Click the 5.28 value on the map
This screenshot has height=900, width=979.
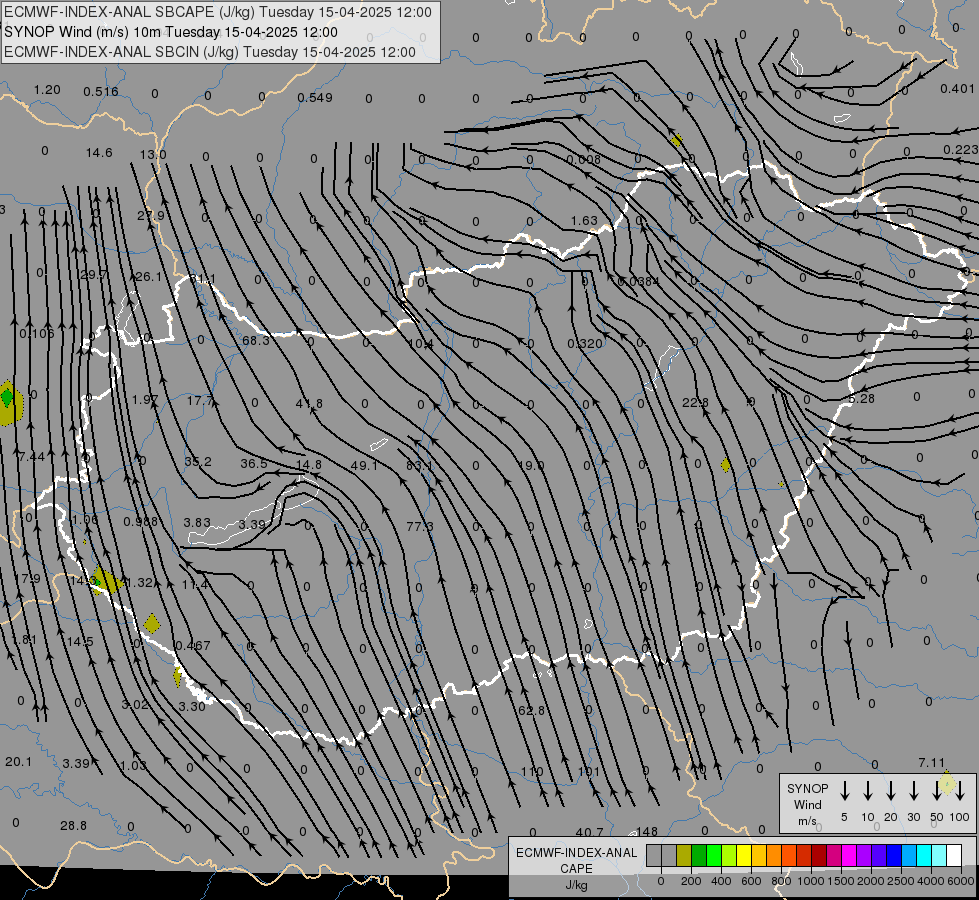(x=862, y=398)
